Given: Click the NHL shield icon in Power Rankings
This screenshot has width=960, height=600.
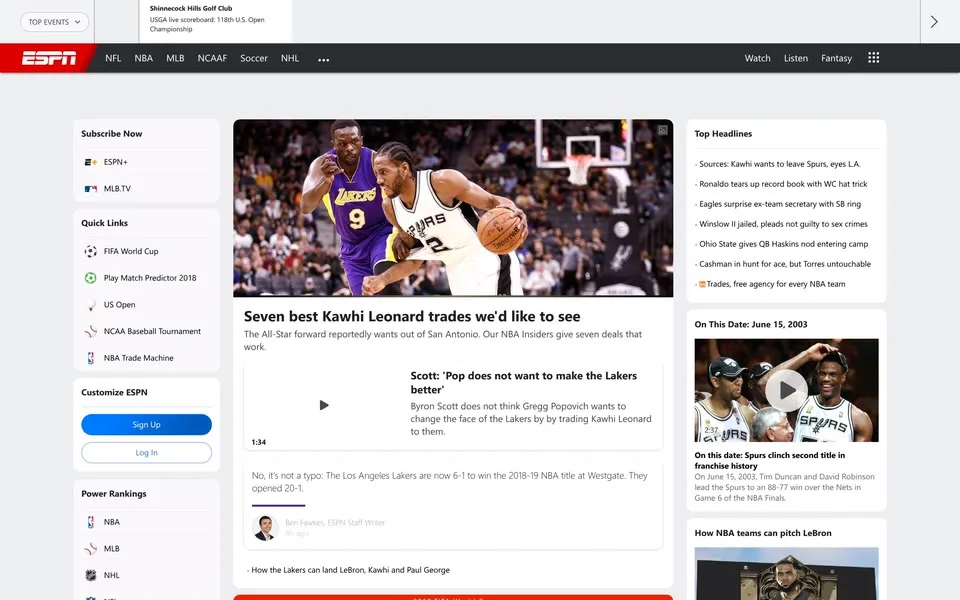Looking at the screenshot, I should coord(91,575).
